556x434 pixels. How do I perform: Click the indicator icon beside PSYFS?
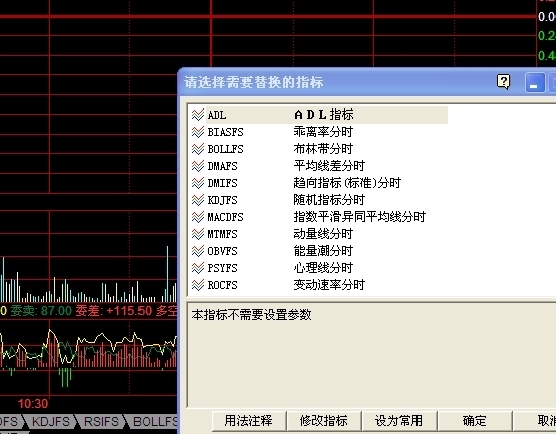click(198, 268)
